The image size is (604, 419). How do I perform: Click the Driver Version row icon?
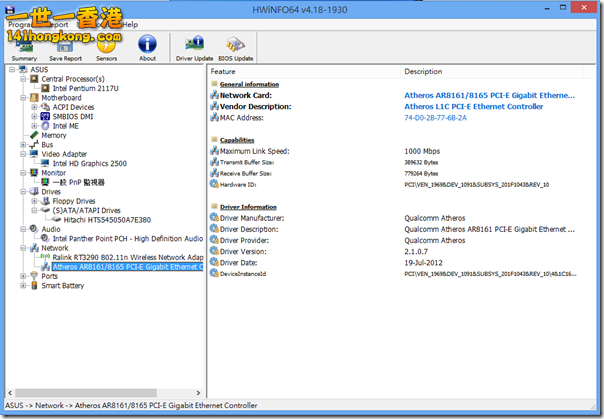coord(214,251)
